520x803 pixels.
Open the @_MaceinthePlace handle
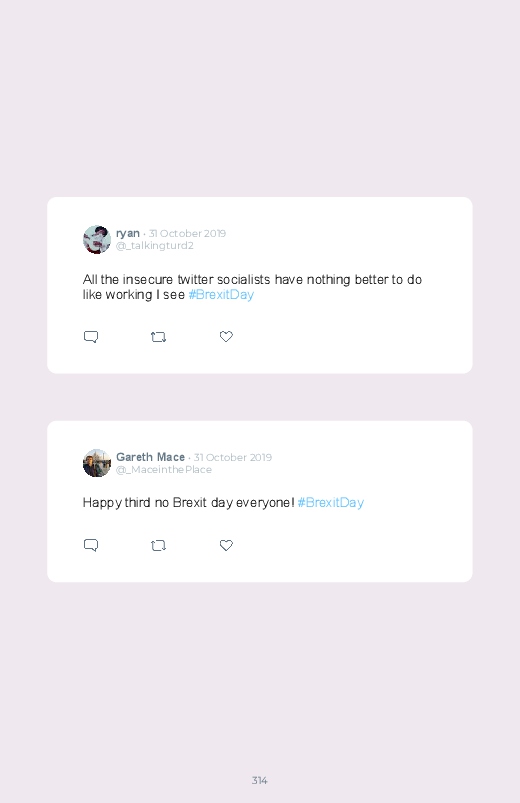click(164, 470)
